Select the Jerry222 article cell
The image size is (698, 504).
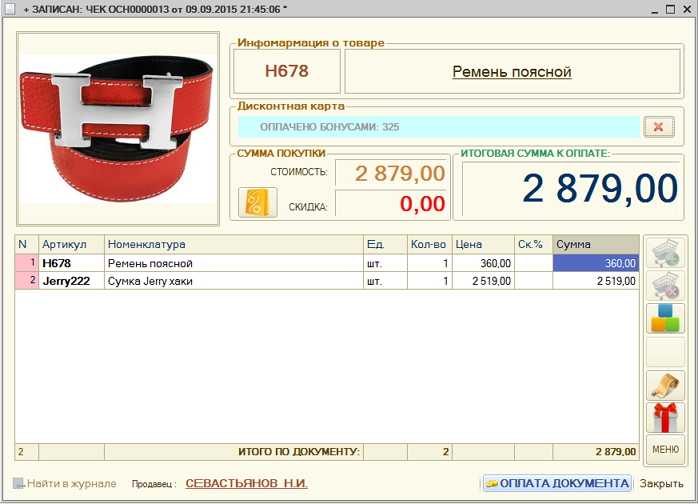71,281
